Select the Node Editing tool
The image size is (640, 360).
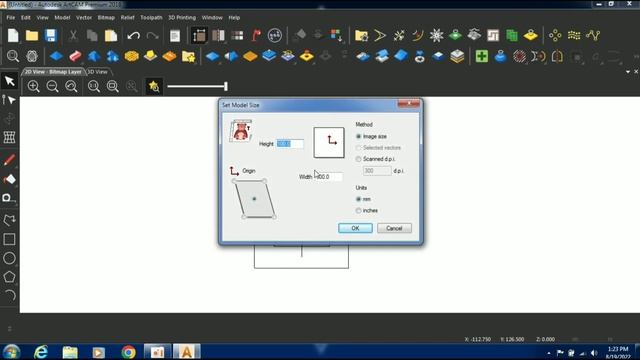click(9, 100)
